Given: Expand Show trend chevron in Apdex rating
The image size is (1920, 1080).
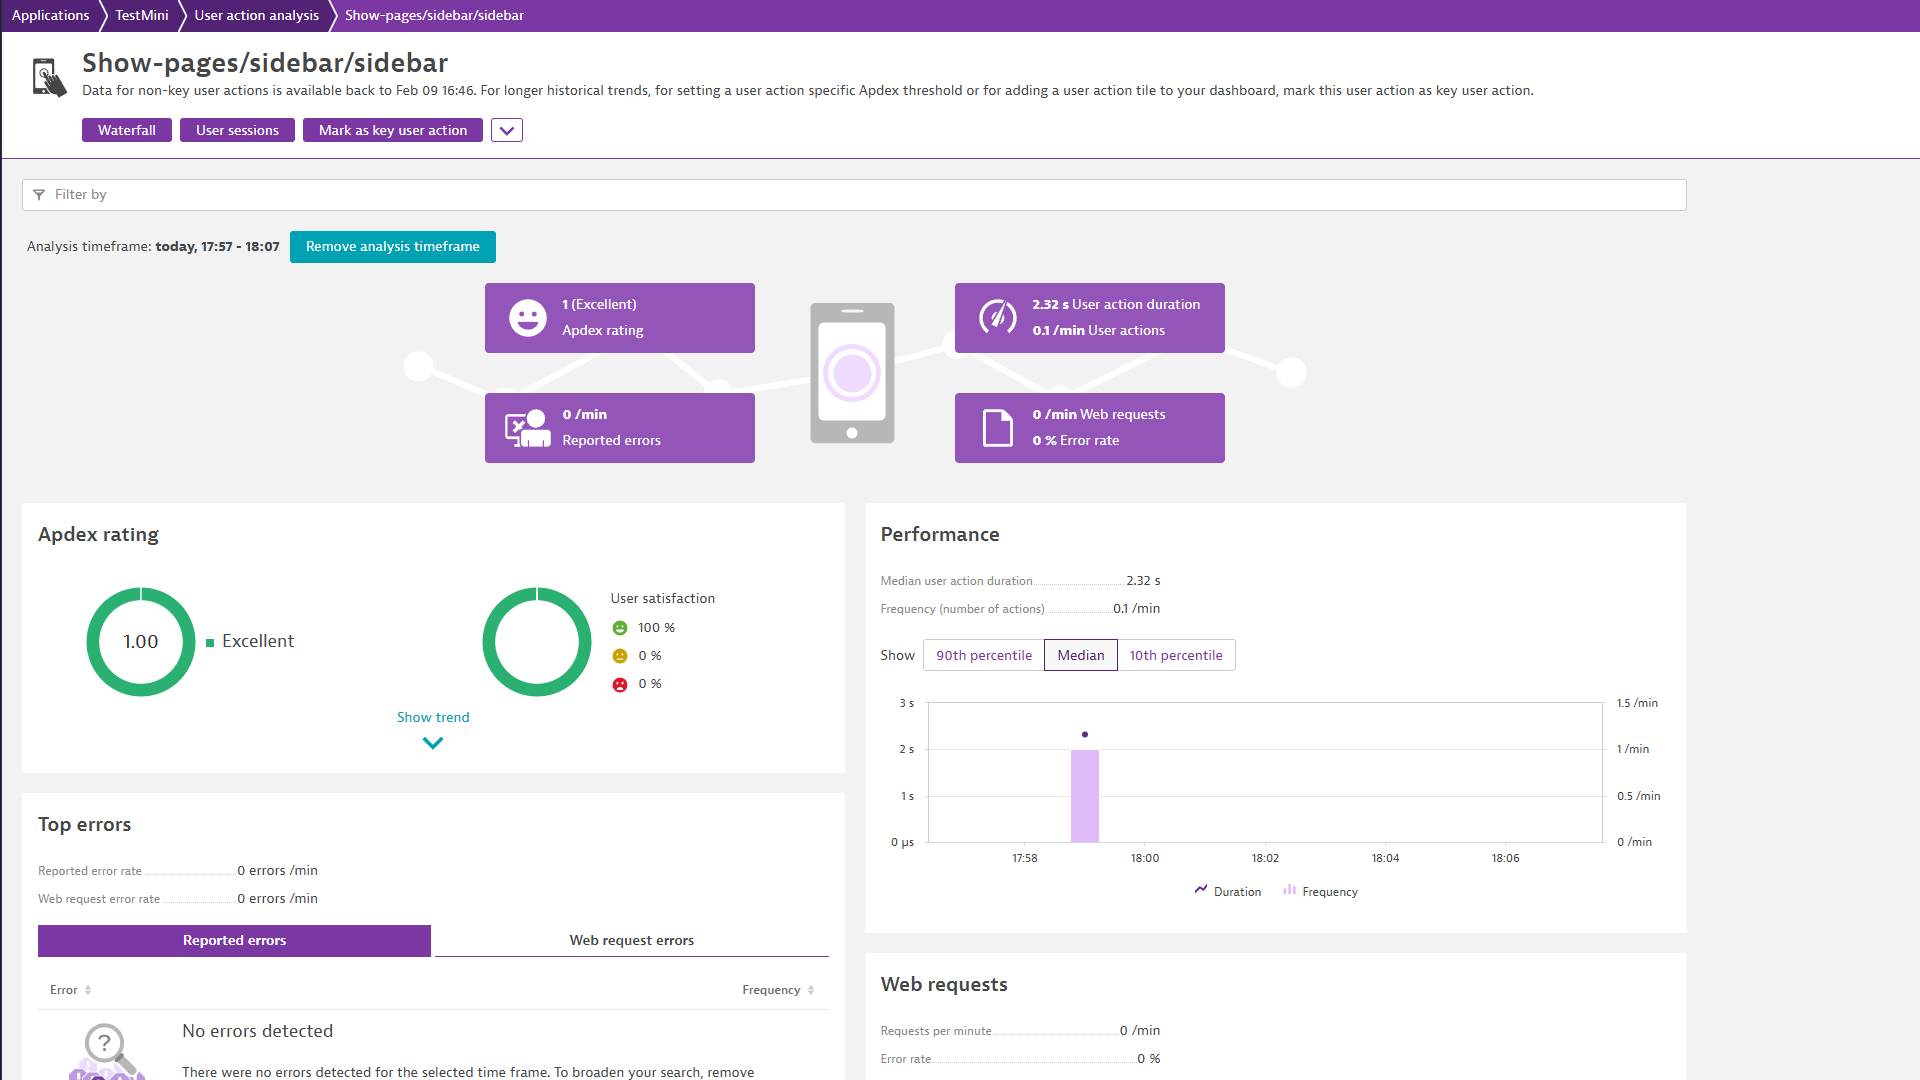Looking at the screenshot, I should point(432,743).
